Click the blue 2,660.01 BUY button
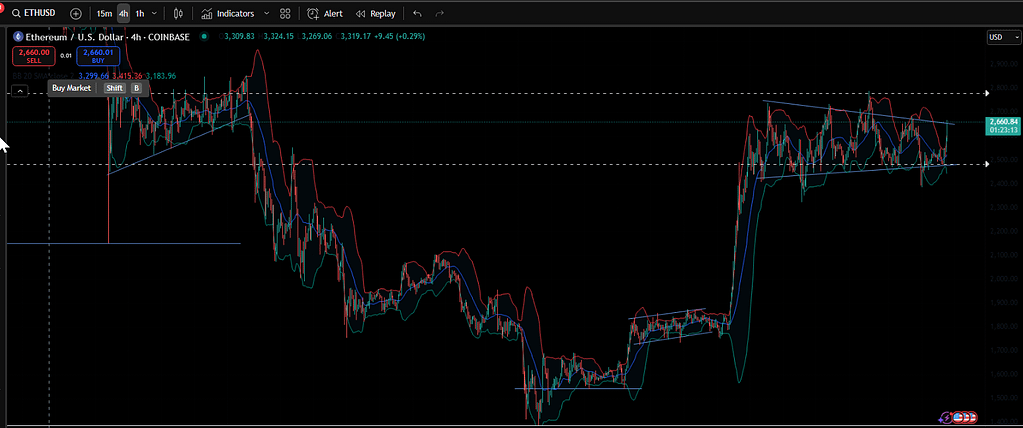Image resolution: width=1023 pixels, height=428 pixels. click(98, 57)
